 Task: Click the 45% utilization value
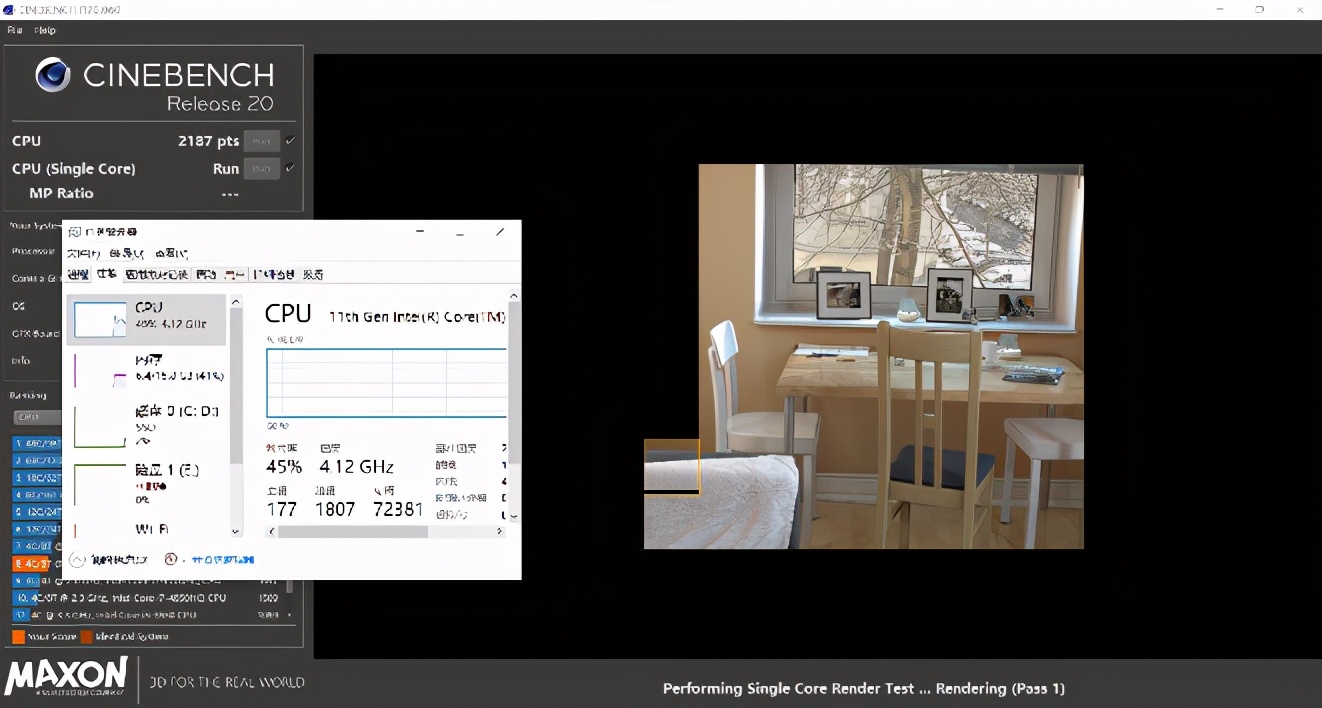click(284, 467)
